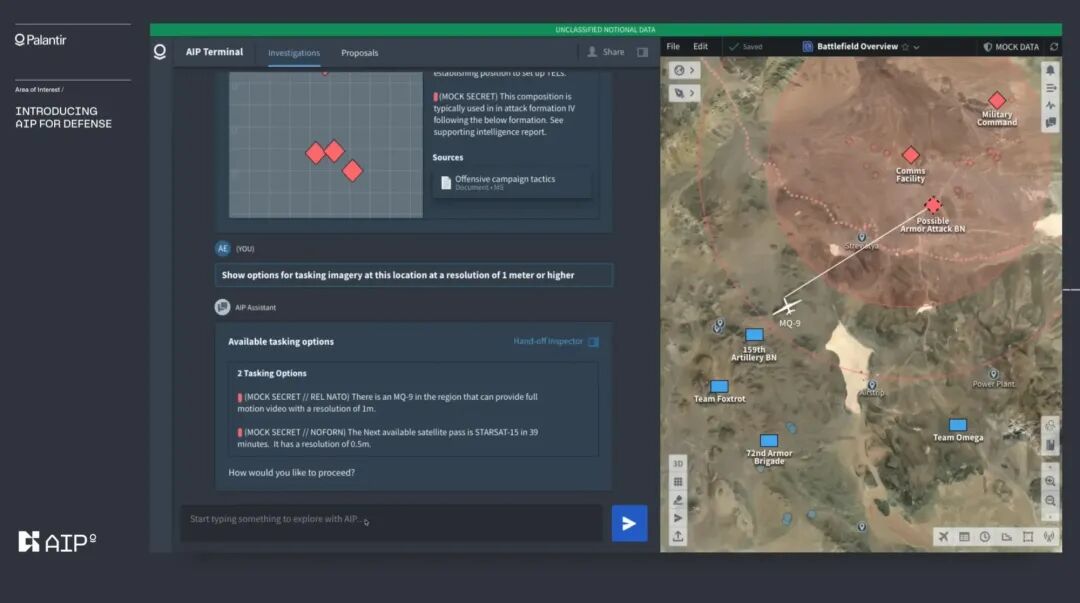Click the Hand-off Inspector link
Viewport: 1080px width, 603px height.
click(548, 341)
